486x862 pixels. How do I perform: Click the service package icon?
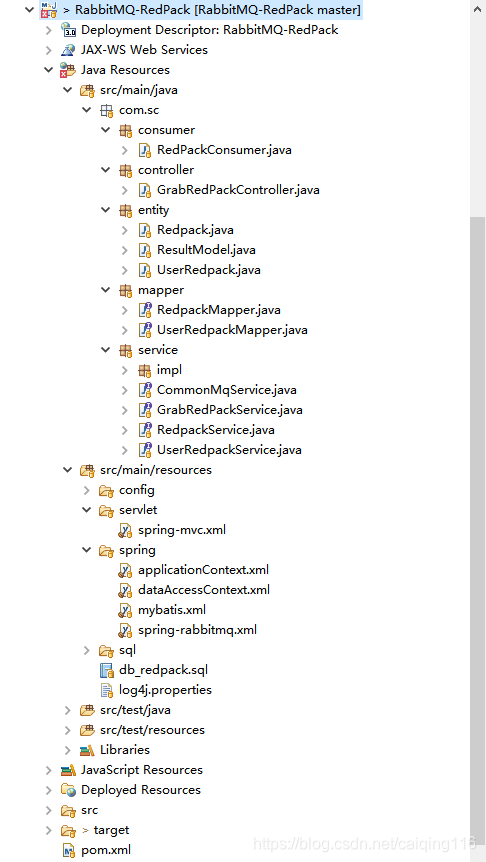coord(125,350)
